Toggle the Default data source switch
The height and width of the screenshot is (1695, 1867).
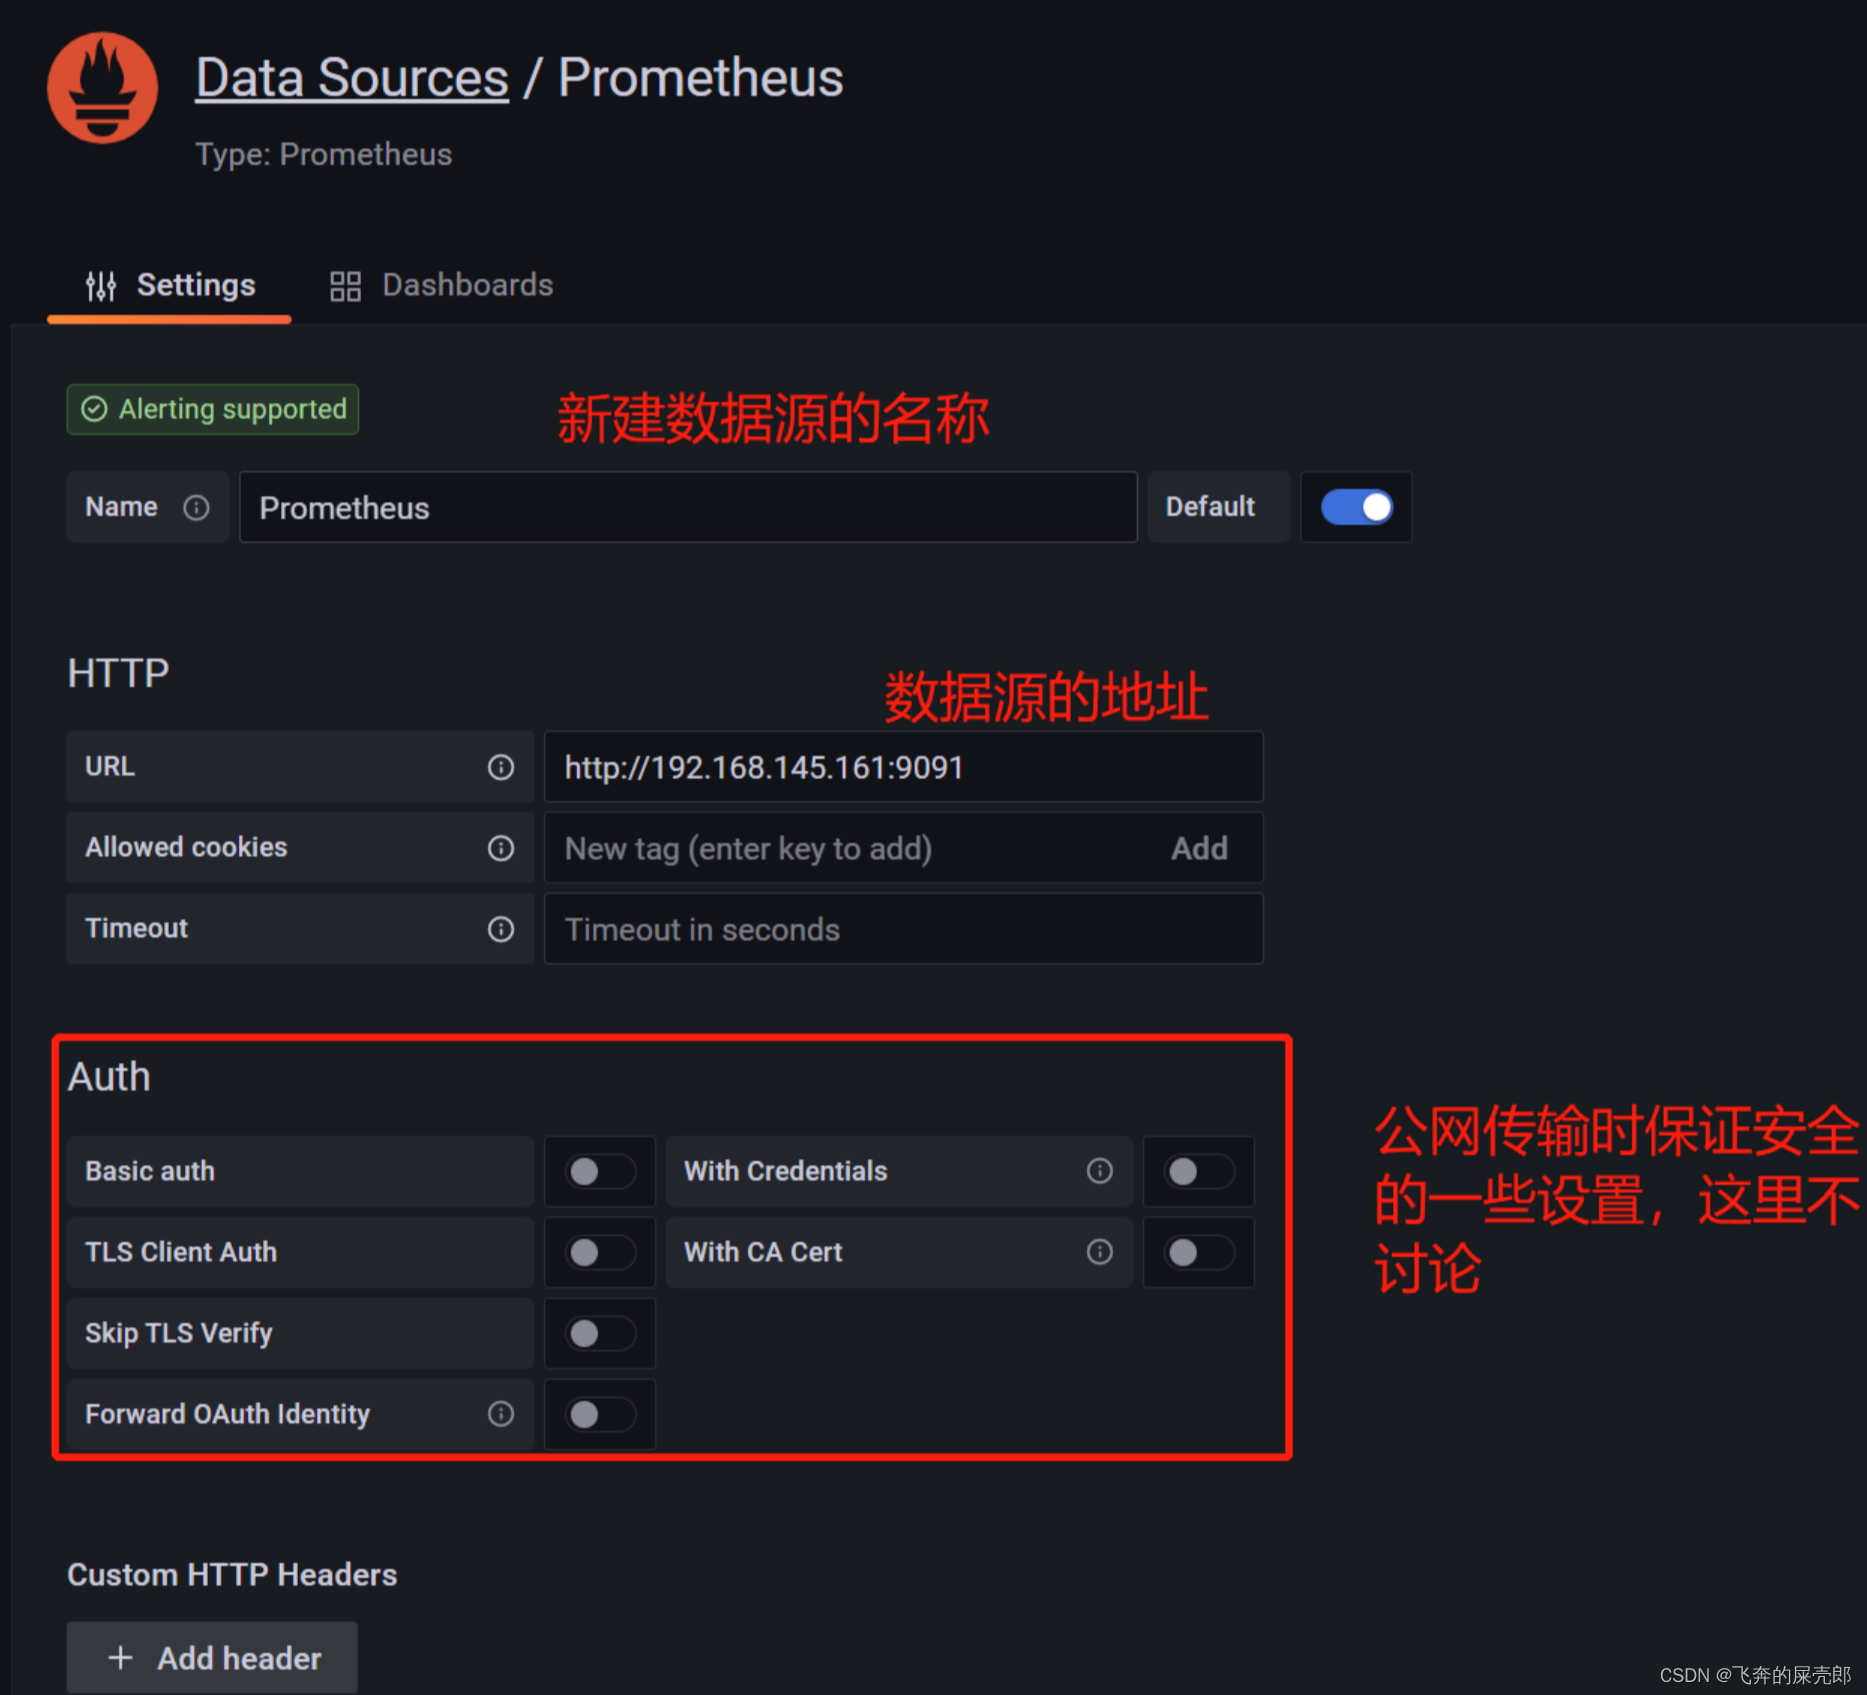[x=1357, y=507]
